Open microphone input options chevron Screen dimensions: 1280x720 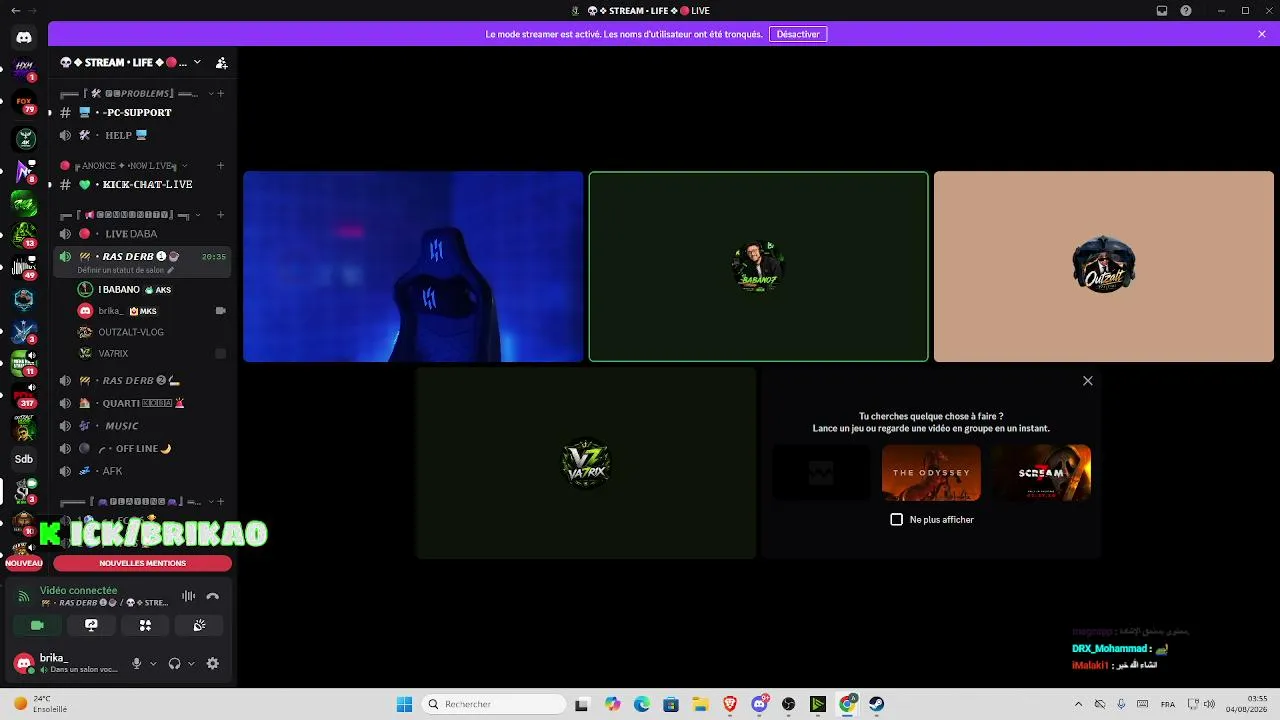[x=153, y=663]
